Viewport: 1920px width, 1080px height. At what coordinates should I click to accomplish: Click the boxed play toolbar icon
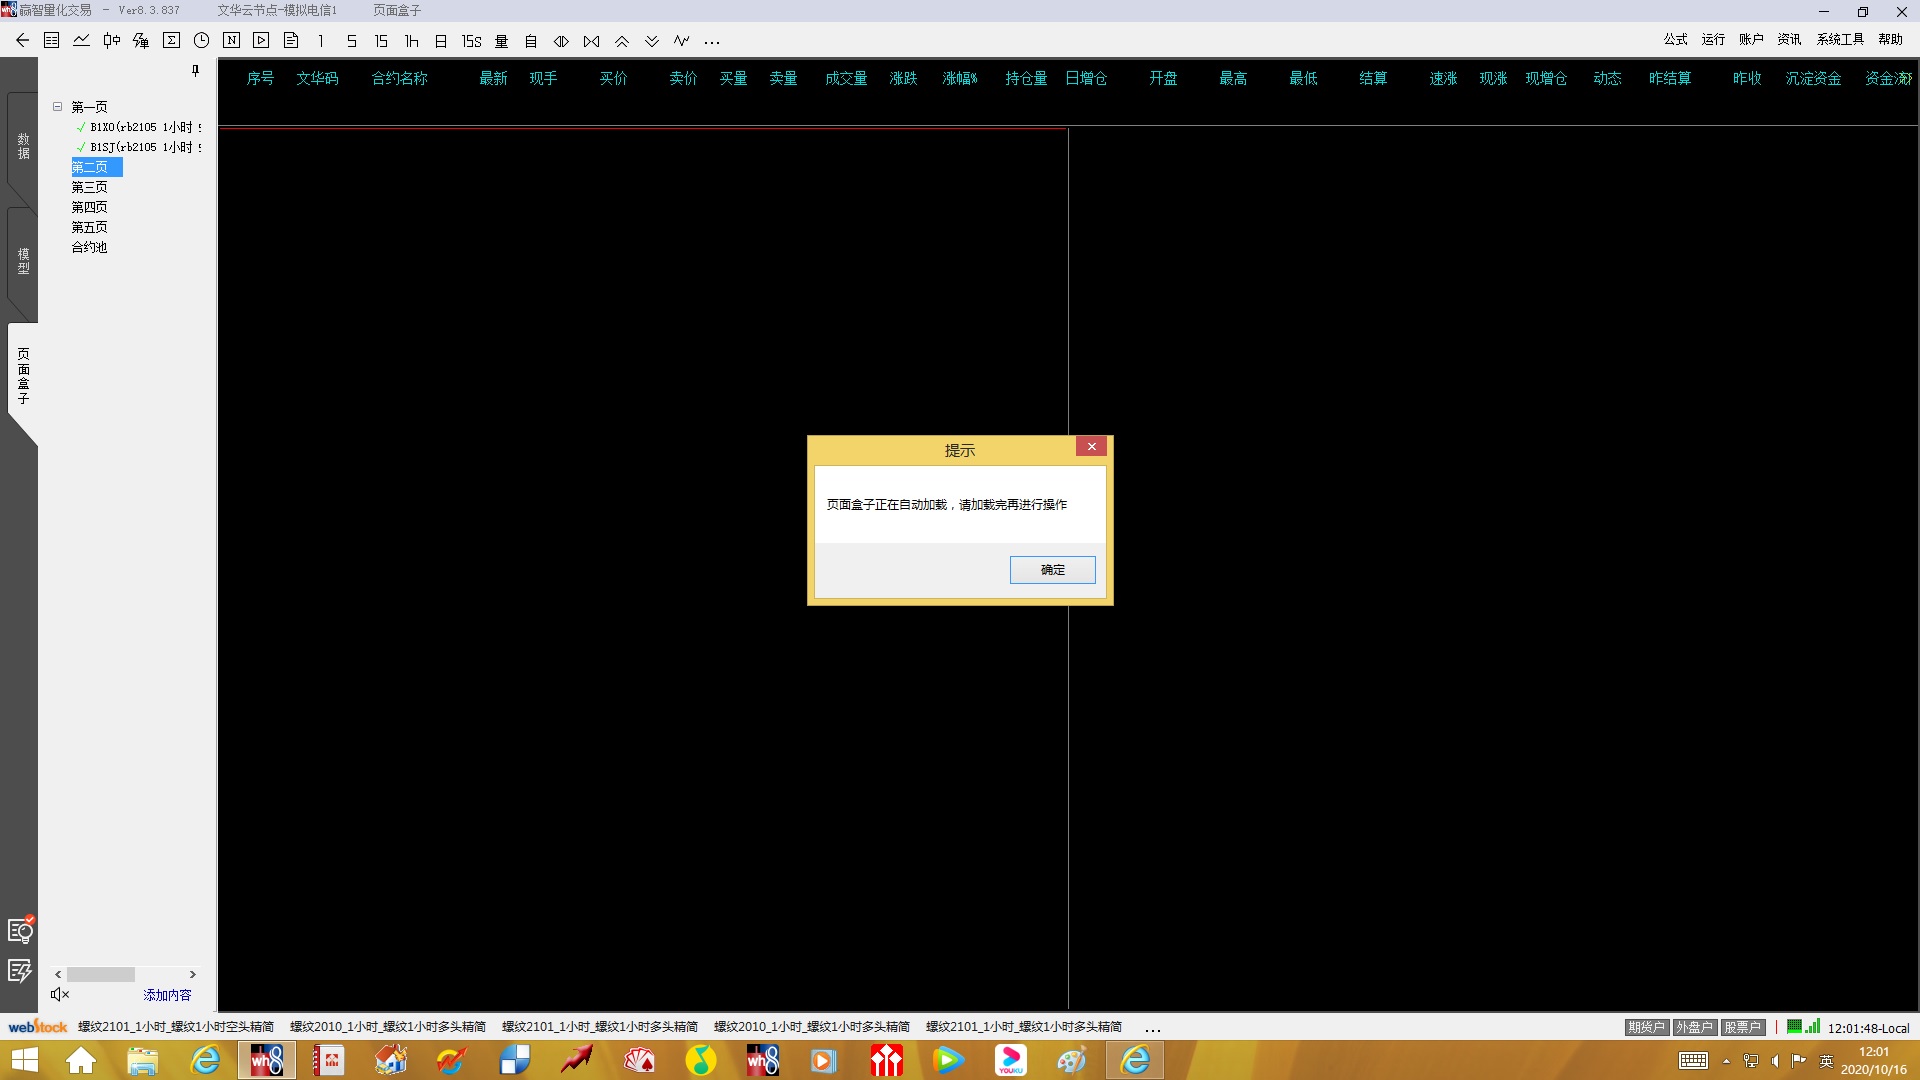pos(261,41)
